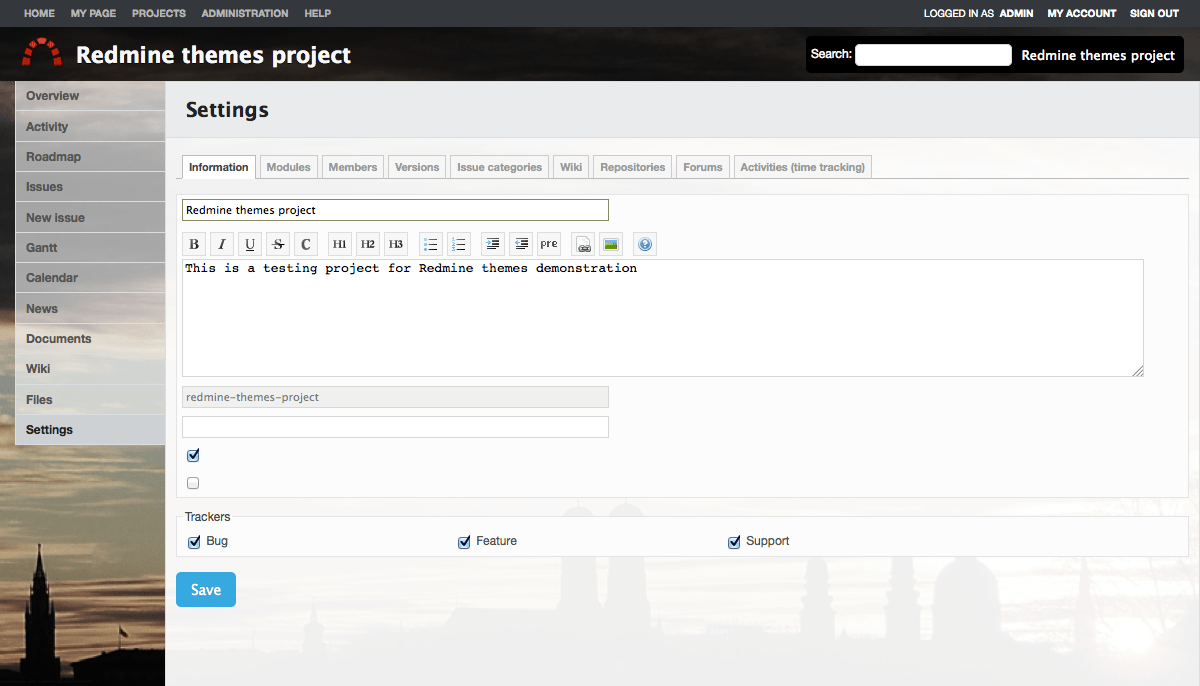
Task: Click the red Redmine arch logo
Action: pos(42,53)
